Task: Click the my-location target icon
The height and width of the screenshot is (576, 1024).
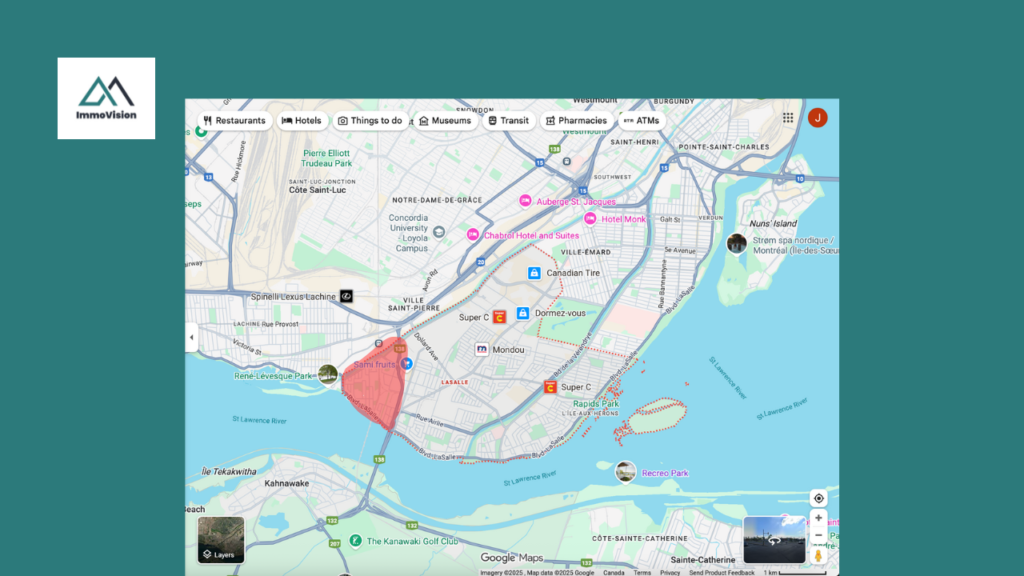Action: 818,498
